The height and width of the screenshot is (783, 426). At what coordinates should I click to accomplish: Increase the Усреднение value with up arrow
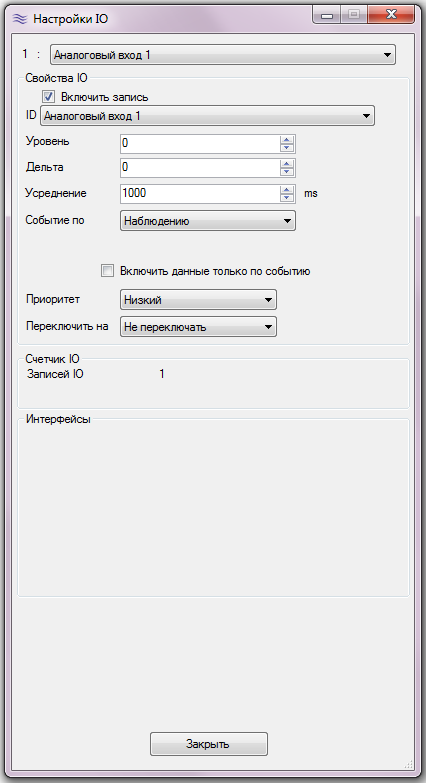click(287, 189)
